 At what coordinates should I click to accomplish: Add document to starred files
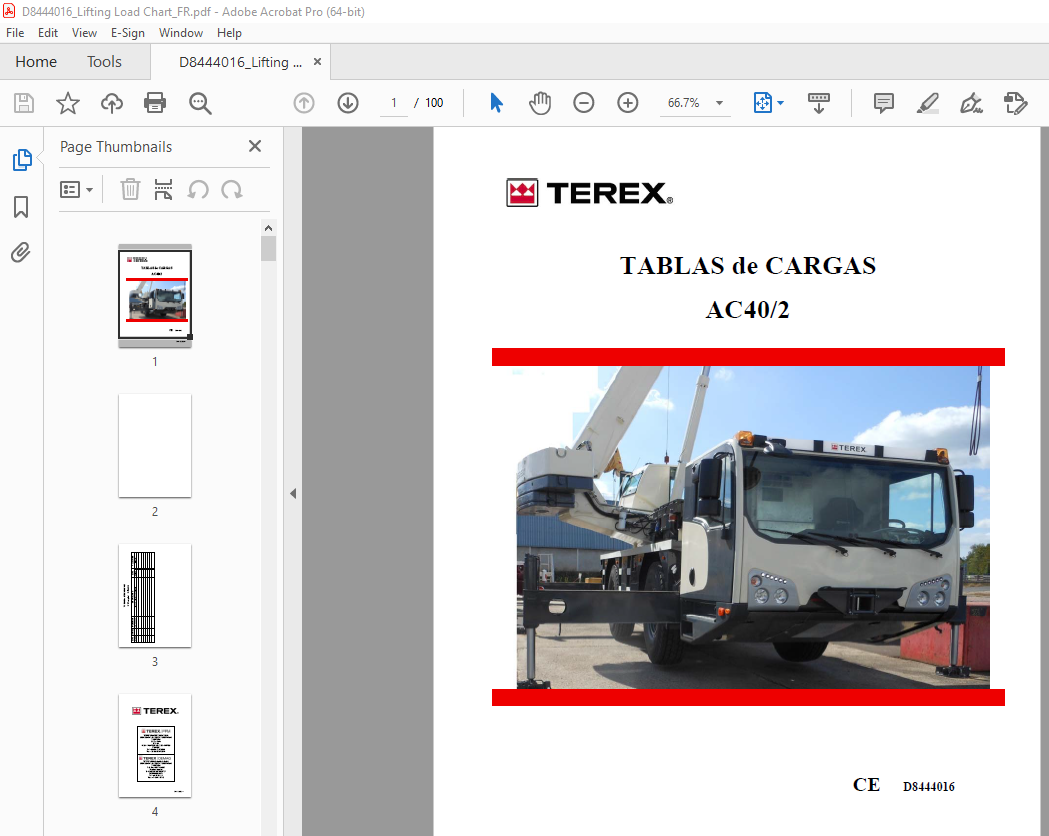[x=68, y=103]
